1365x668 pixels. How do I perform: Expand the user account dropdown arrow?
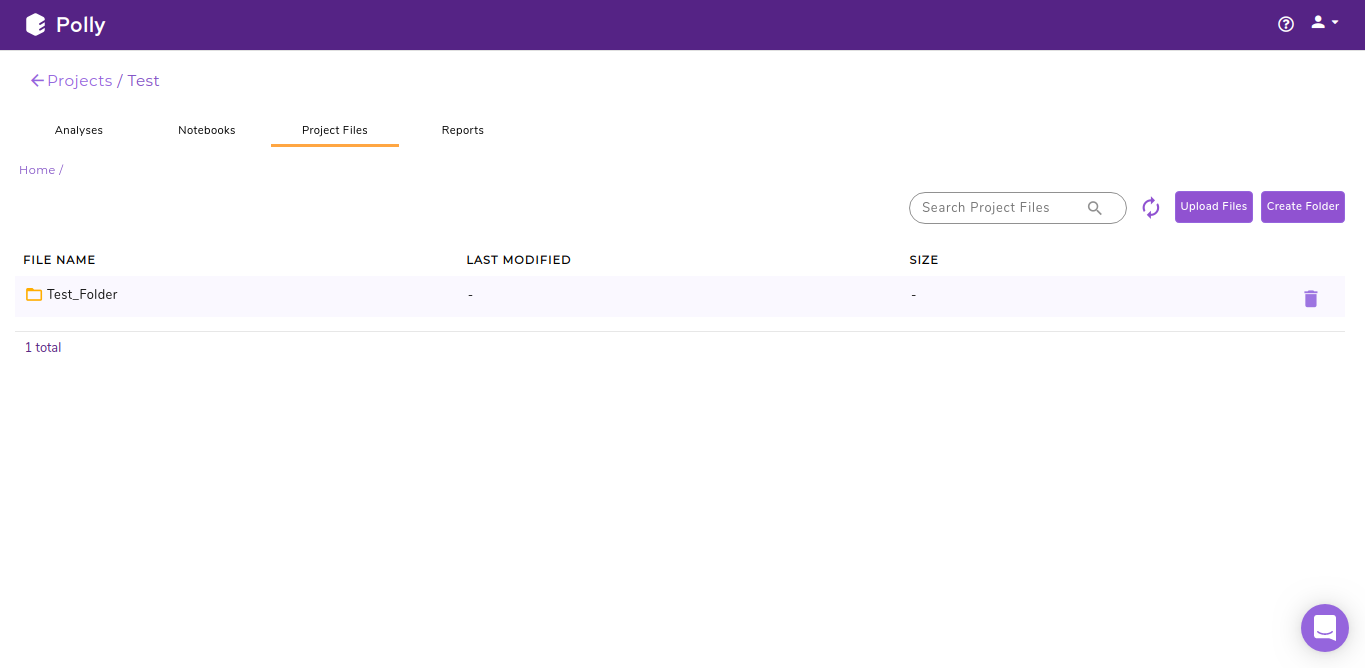[1332, 24]
